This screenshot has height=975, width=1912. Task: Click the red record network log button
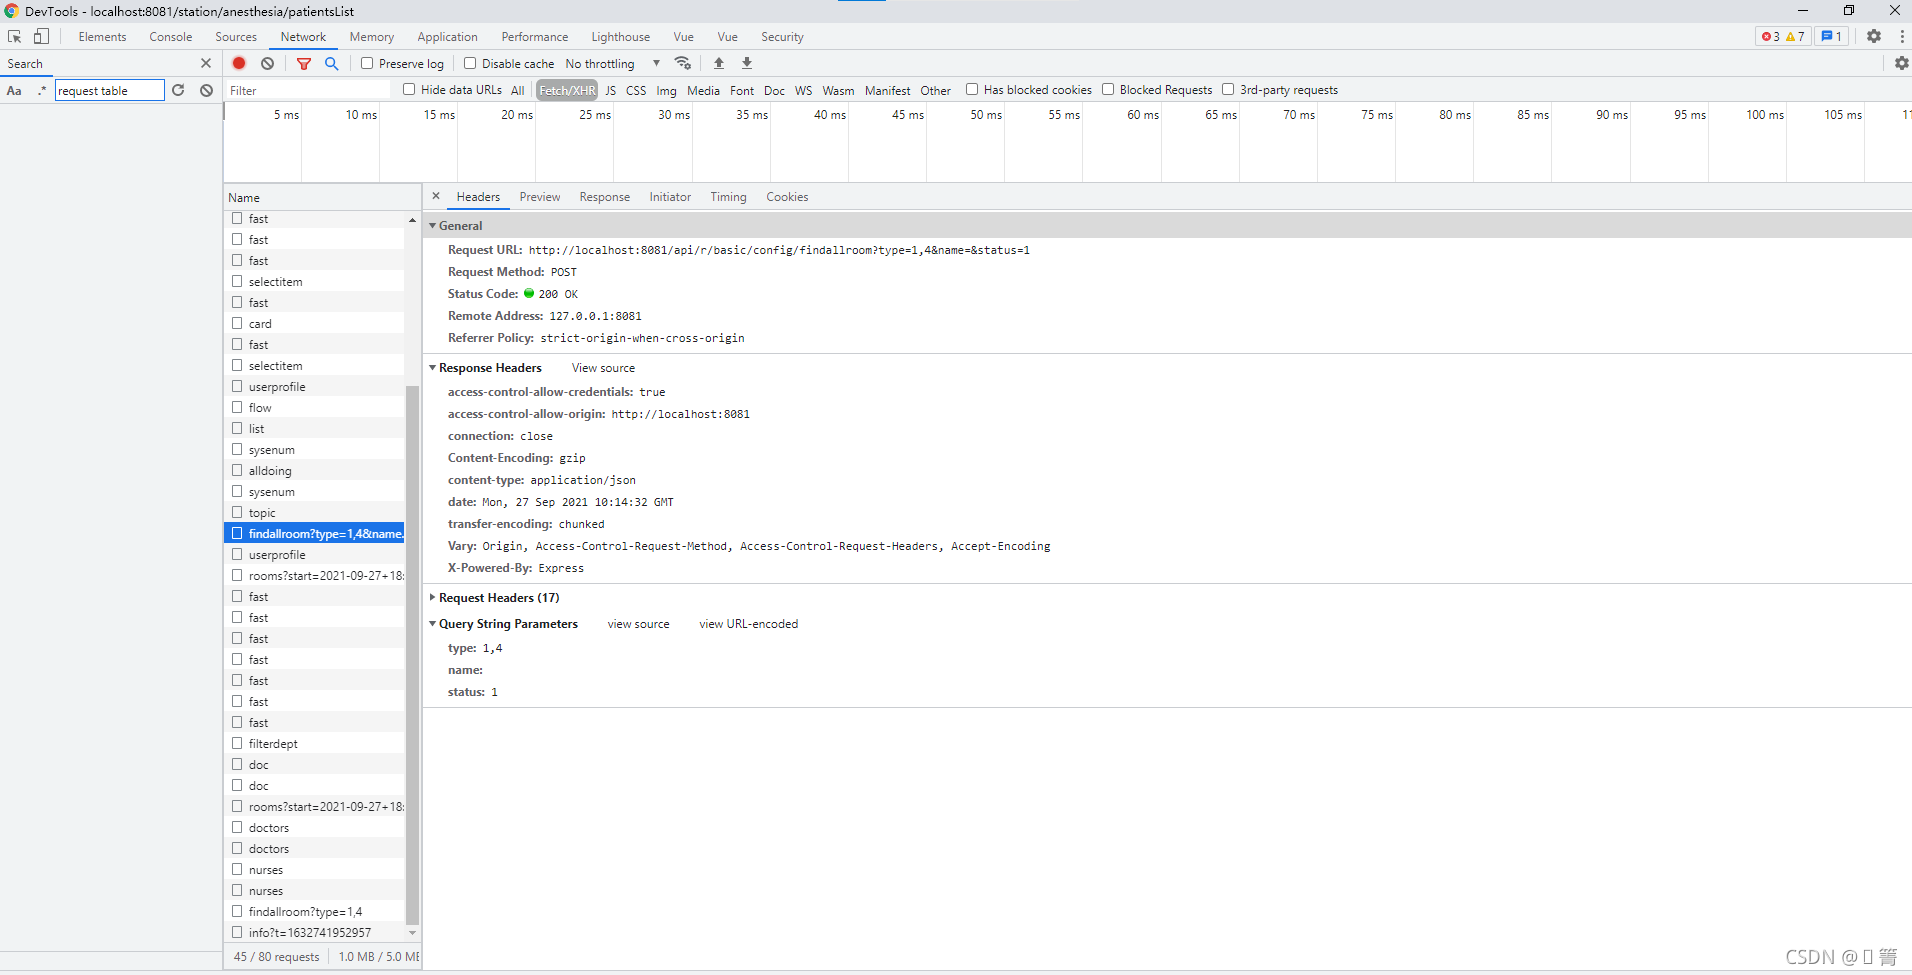(239, 63)
